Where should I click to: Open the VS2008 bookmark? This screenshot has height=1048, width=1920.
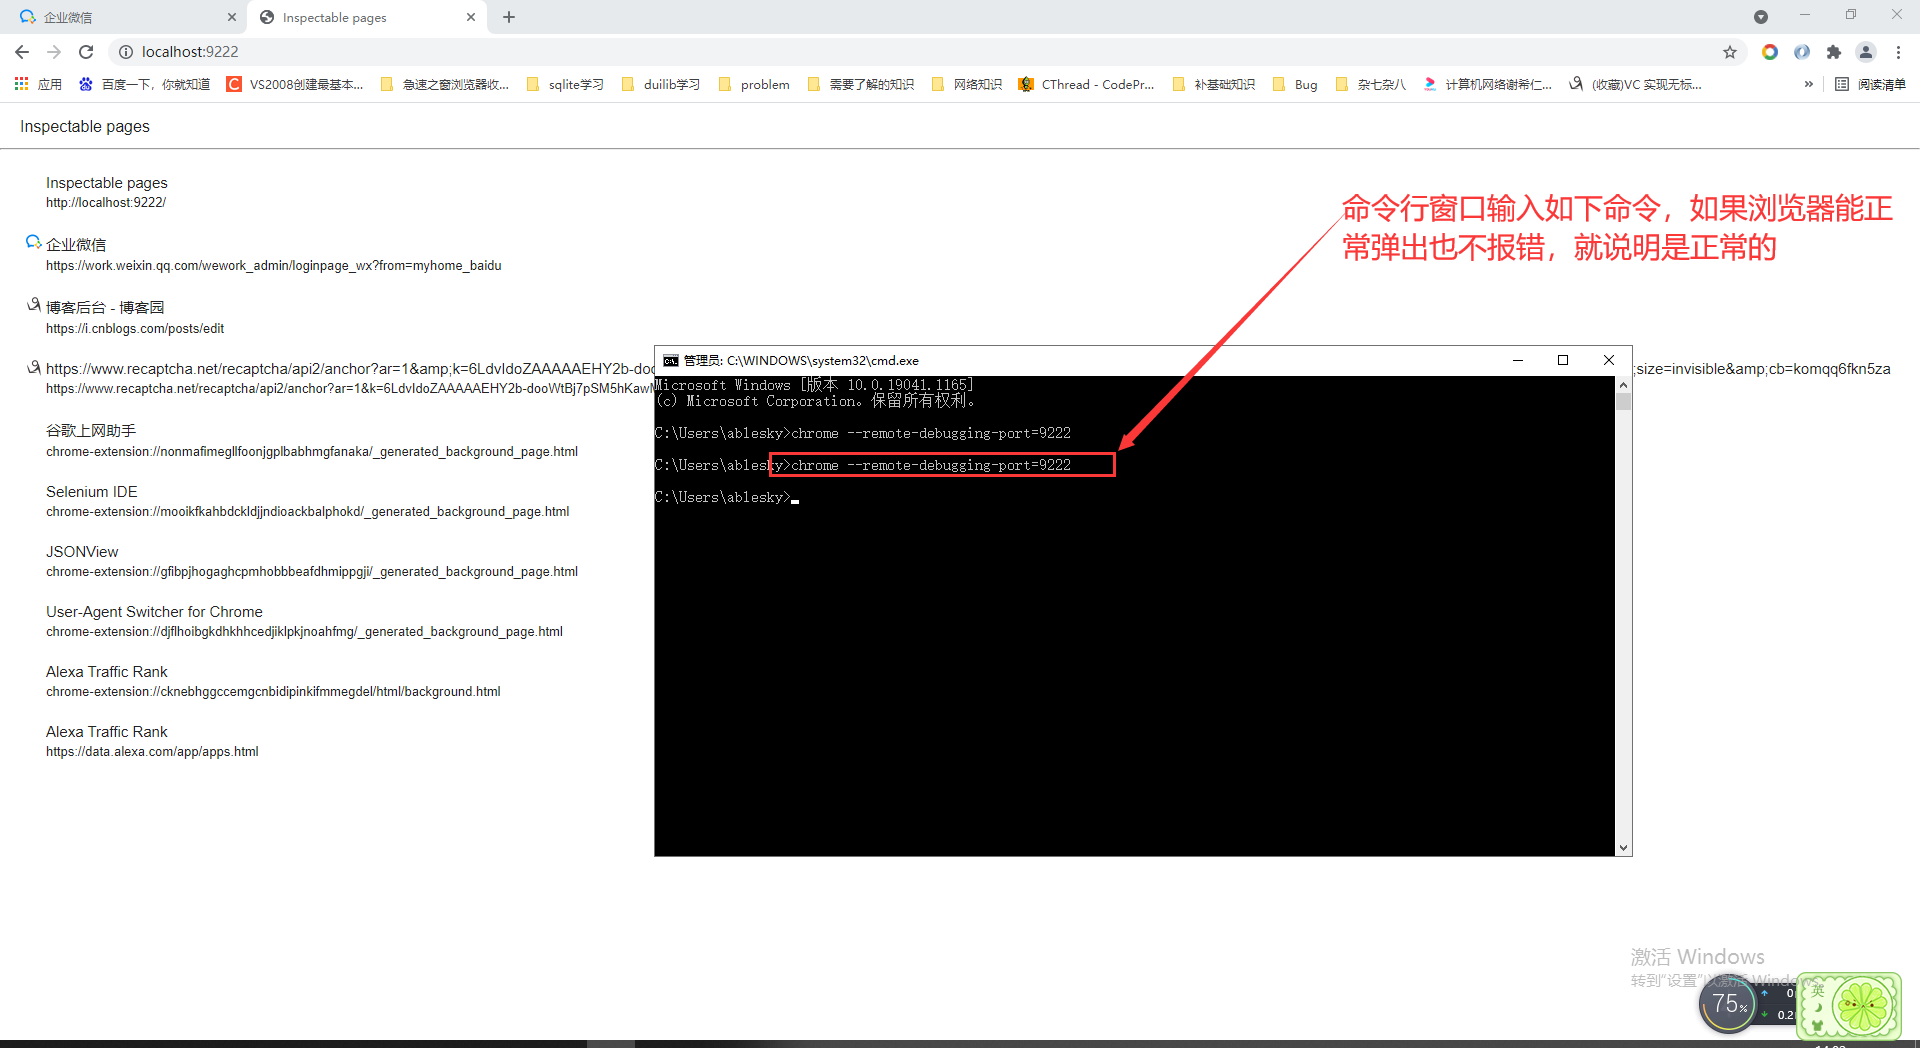[x=295, y=84]
